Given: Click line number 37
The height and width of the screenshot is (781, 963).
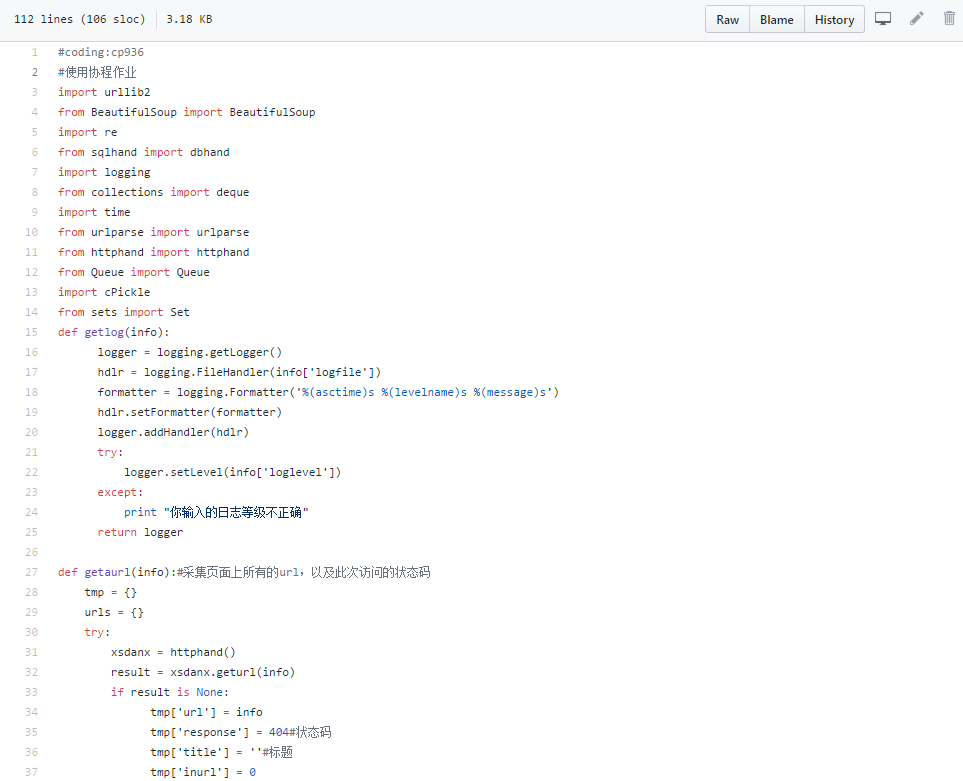Looking at the screenshot, I should [x=32, y=772].
